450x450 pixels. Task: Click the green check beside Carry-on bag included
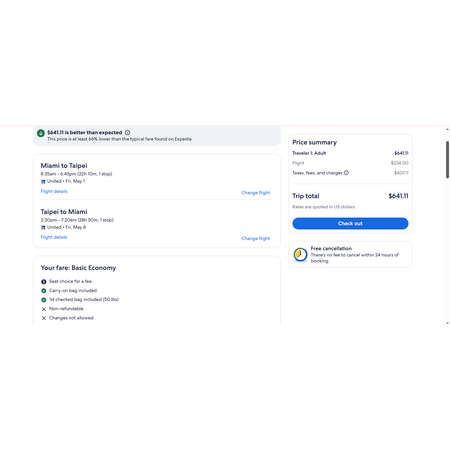coord(44,291)
